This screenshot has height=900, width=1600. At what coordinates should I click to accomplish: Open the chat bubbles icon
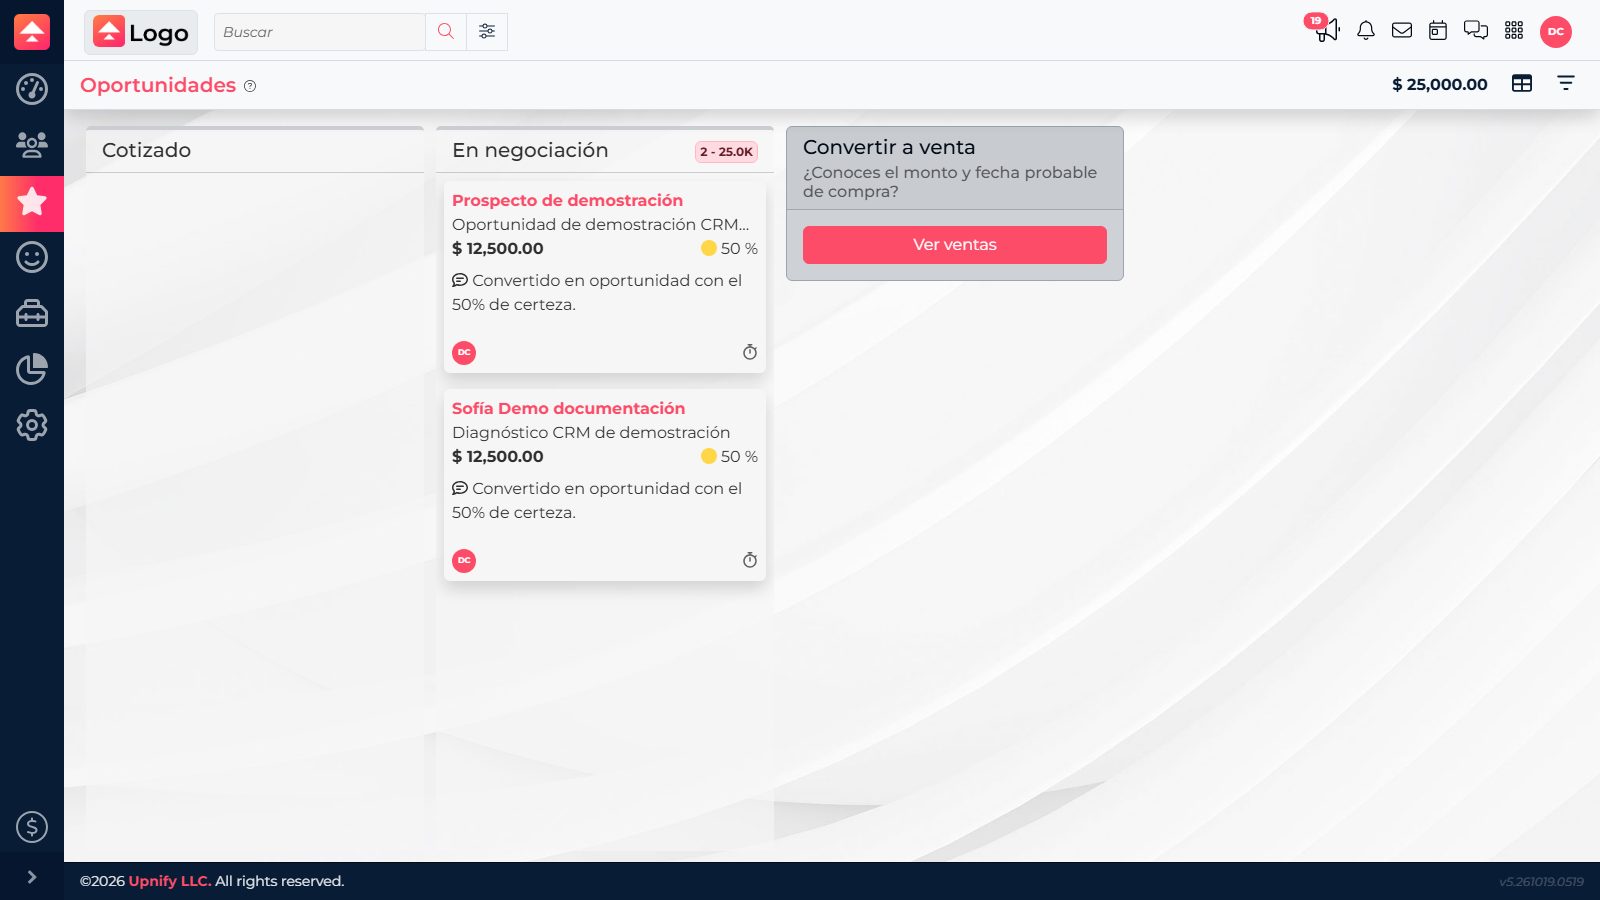1476,31
